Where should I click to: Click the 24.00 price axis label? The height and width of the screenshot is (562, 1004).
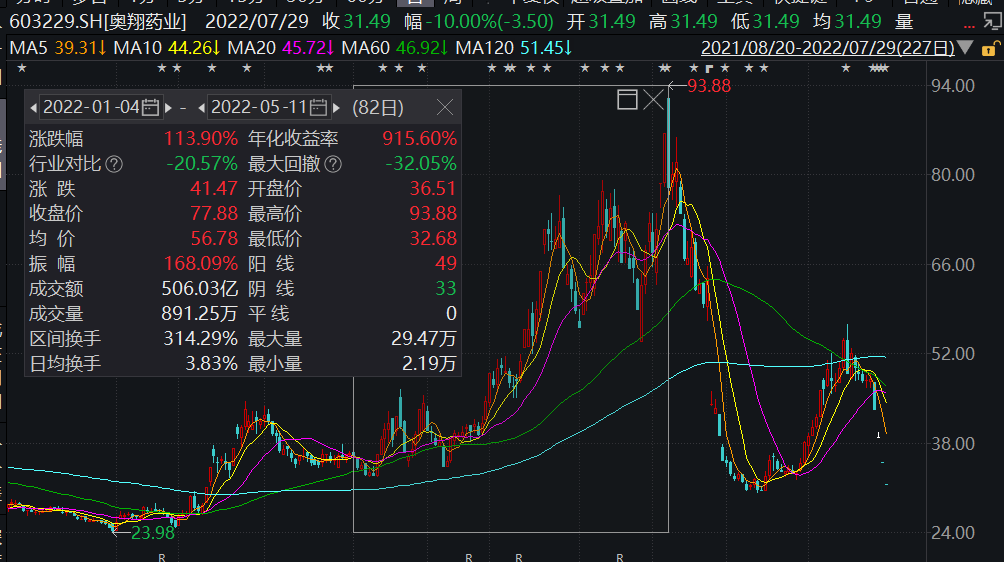[953, 533]
